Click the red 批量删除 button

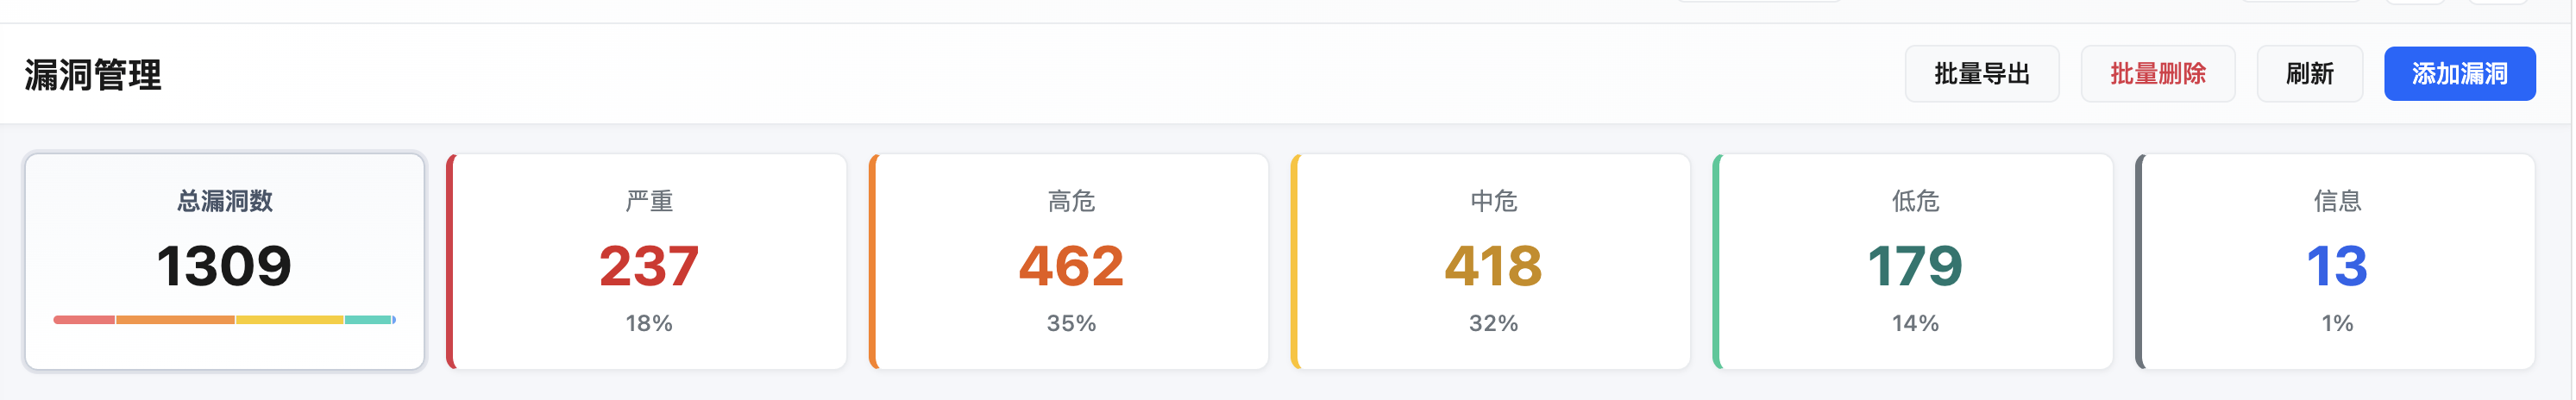[x=2157, y=74]
